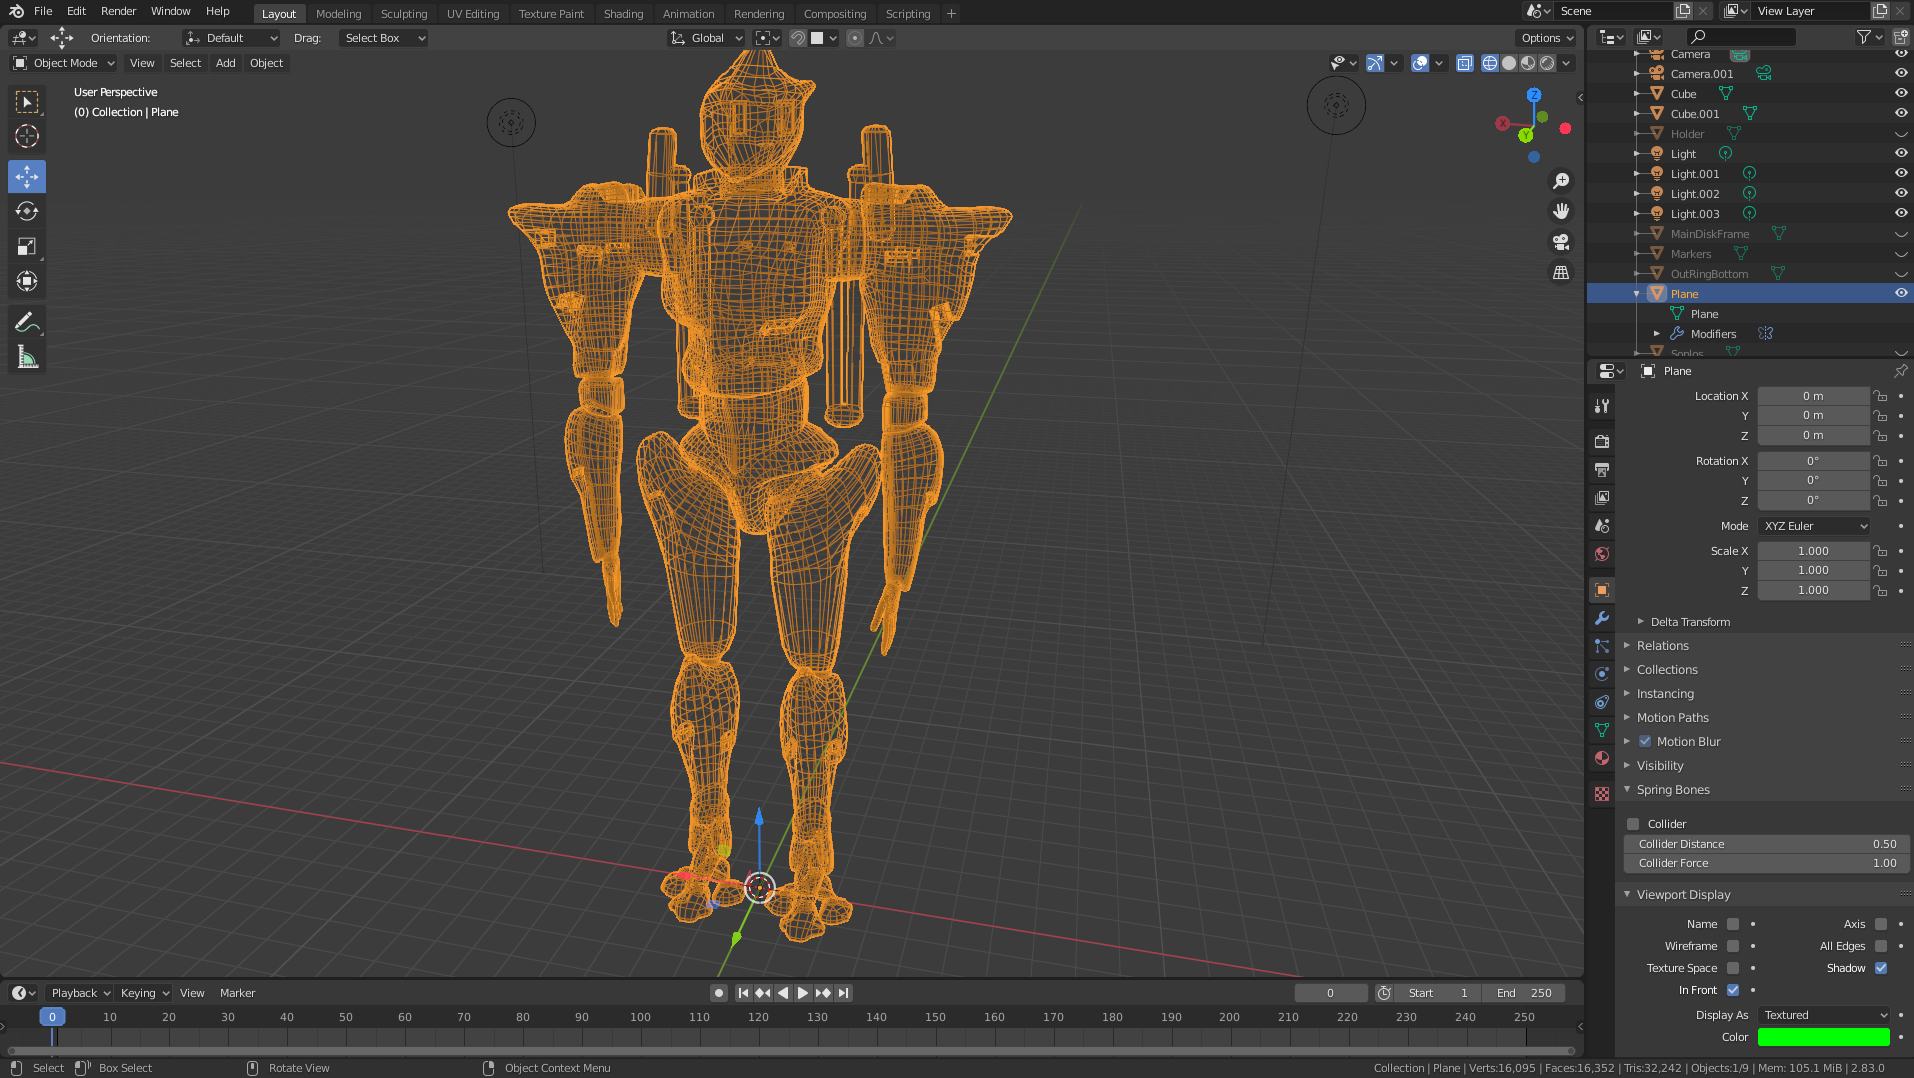Open the Material properties tab
Screen dimensions: 1914x1078
coord(1602,758)
